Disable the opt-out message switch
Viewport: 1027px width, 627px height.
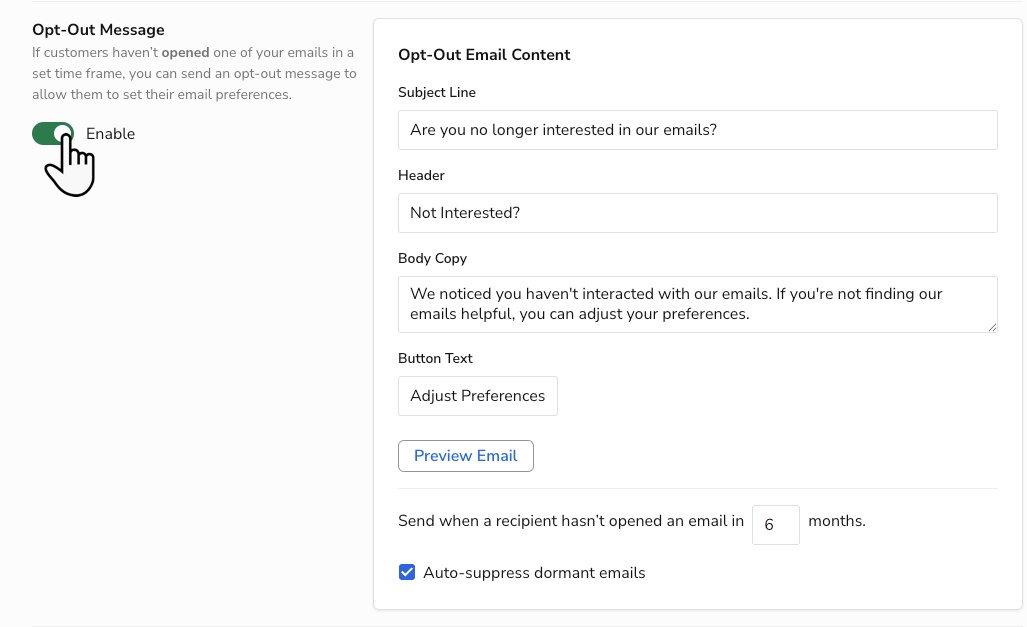point(52,133)
